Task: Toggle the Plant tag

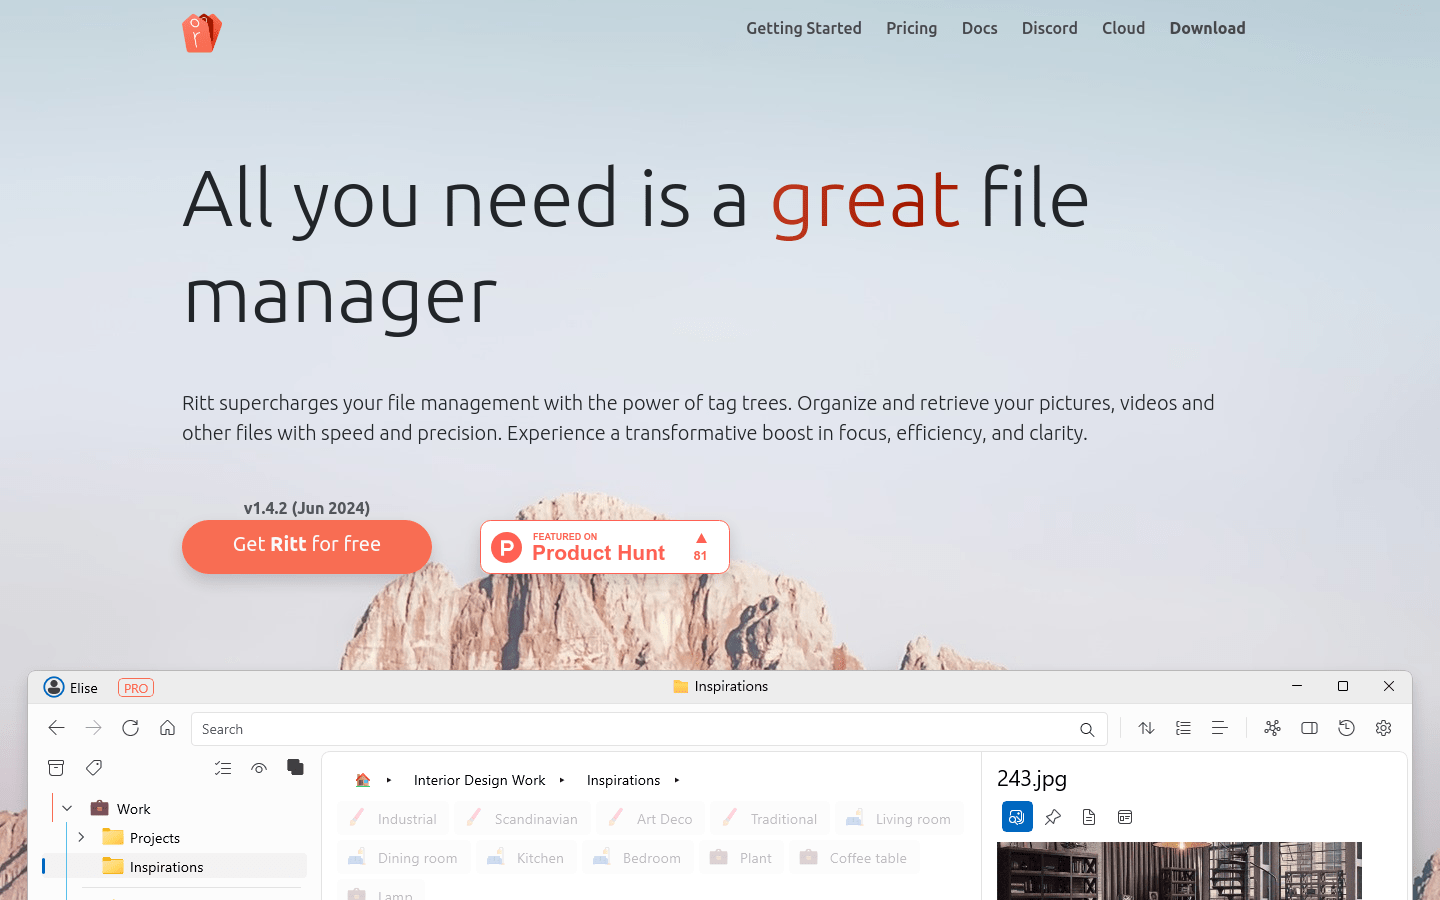Action: point(741,857)
